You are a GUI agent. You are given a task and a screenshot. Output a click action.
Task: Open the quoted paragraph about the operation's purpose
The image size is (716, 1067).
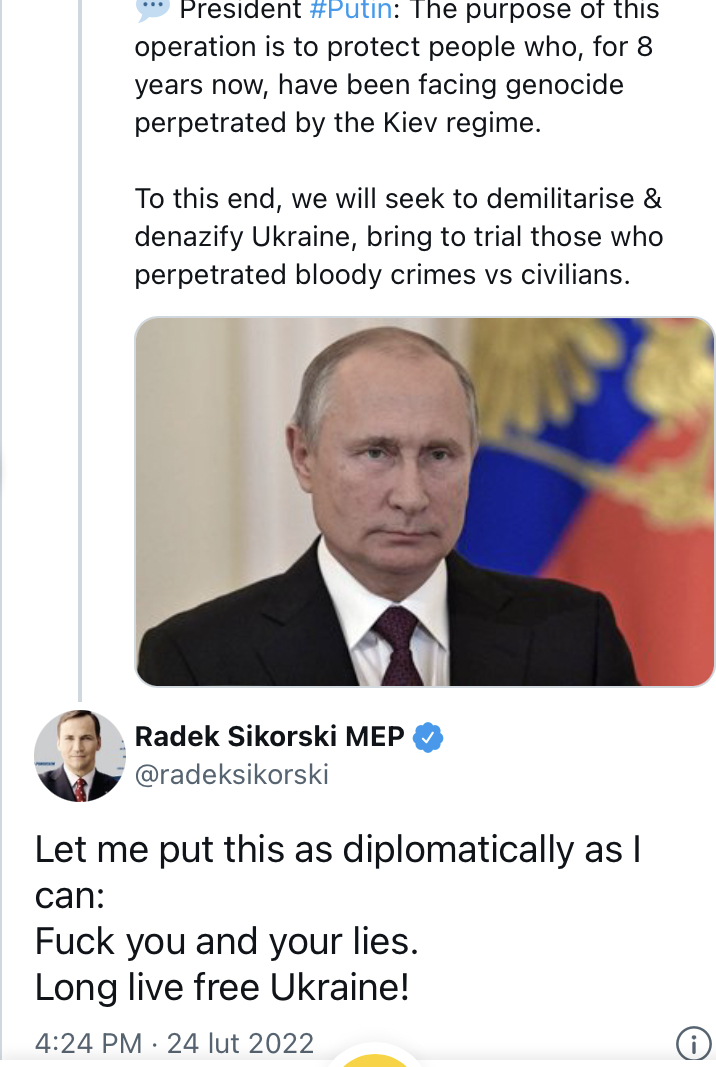pyautogui.click(x=393, y=84)
